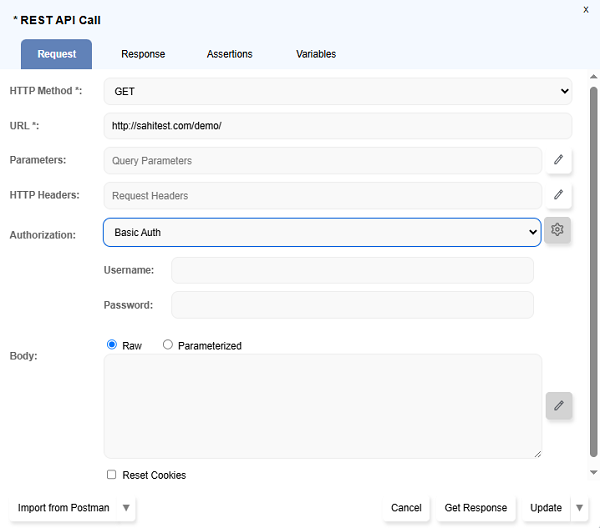Focus the Username input field
This screenshot has height=528, width=600.
(352, 270)
